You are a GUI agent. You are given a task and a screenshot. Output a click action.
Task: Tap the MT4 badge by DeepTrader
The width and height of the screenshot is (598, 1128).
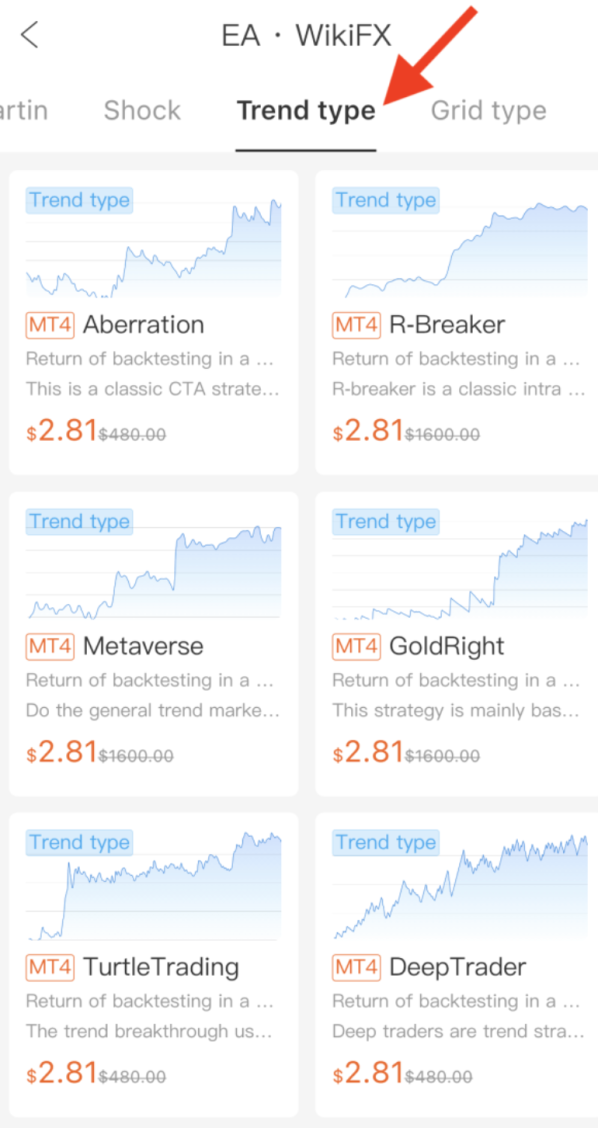356,967
